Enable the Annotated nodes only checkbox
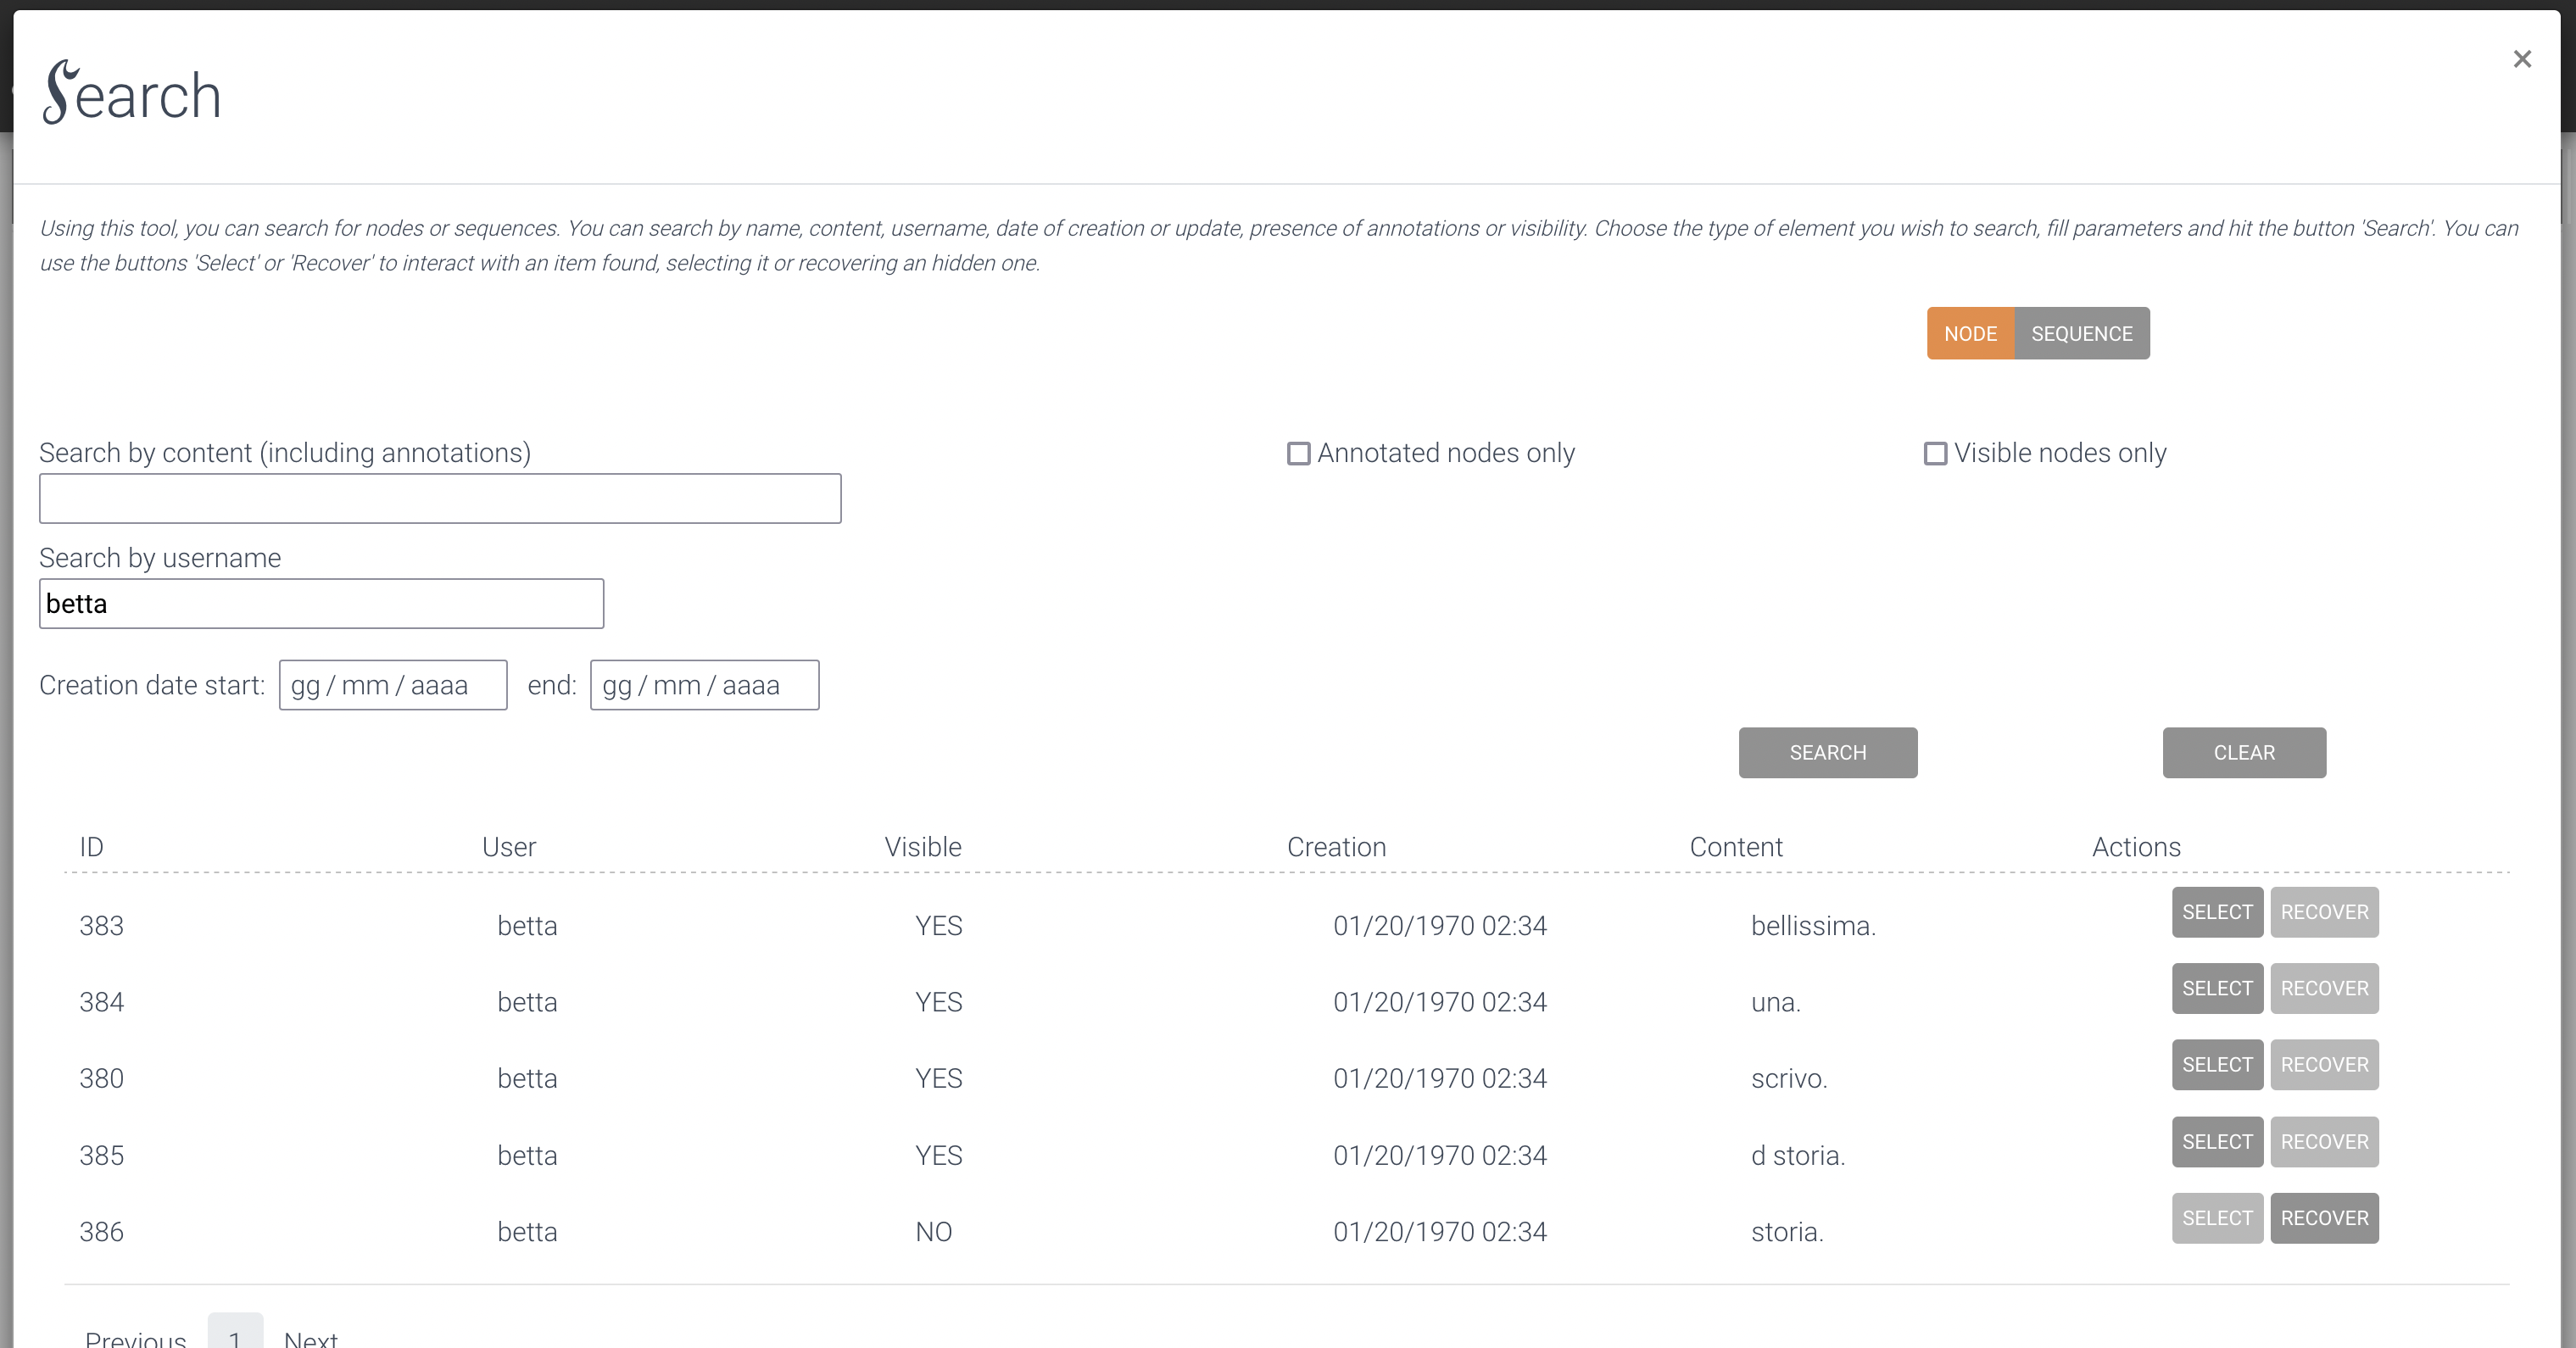The height and width of the screenshot is (1348, 2576). pyautogui.click(x=1298, y=454)
